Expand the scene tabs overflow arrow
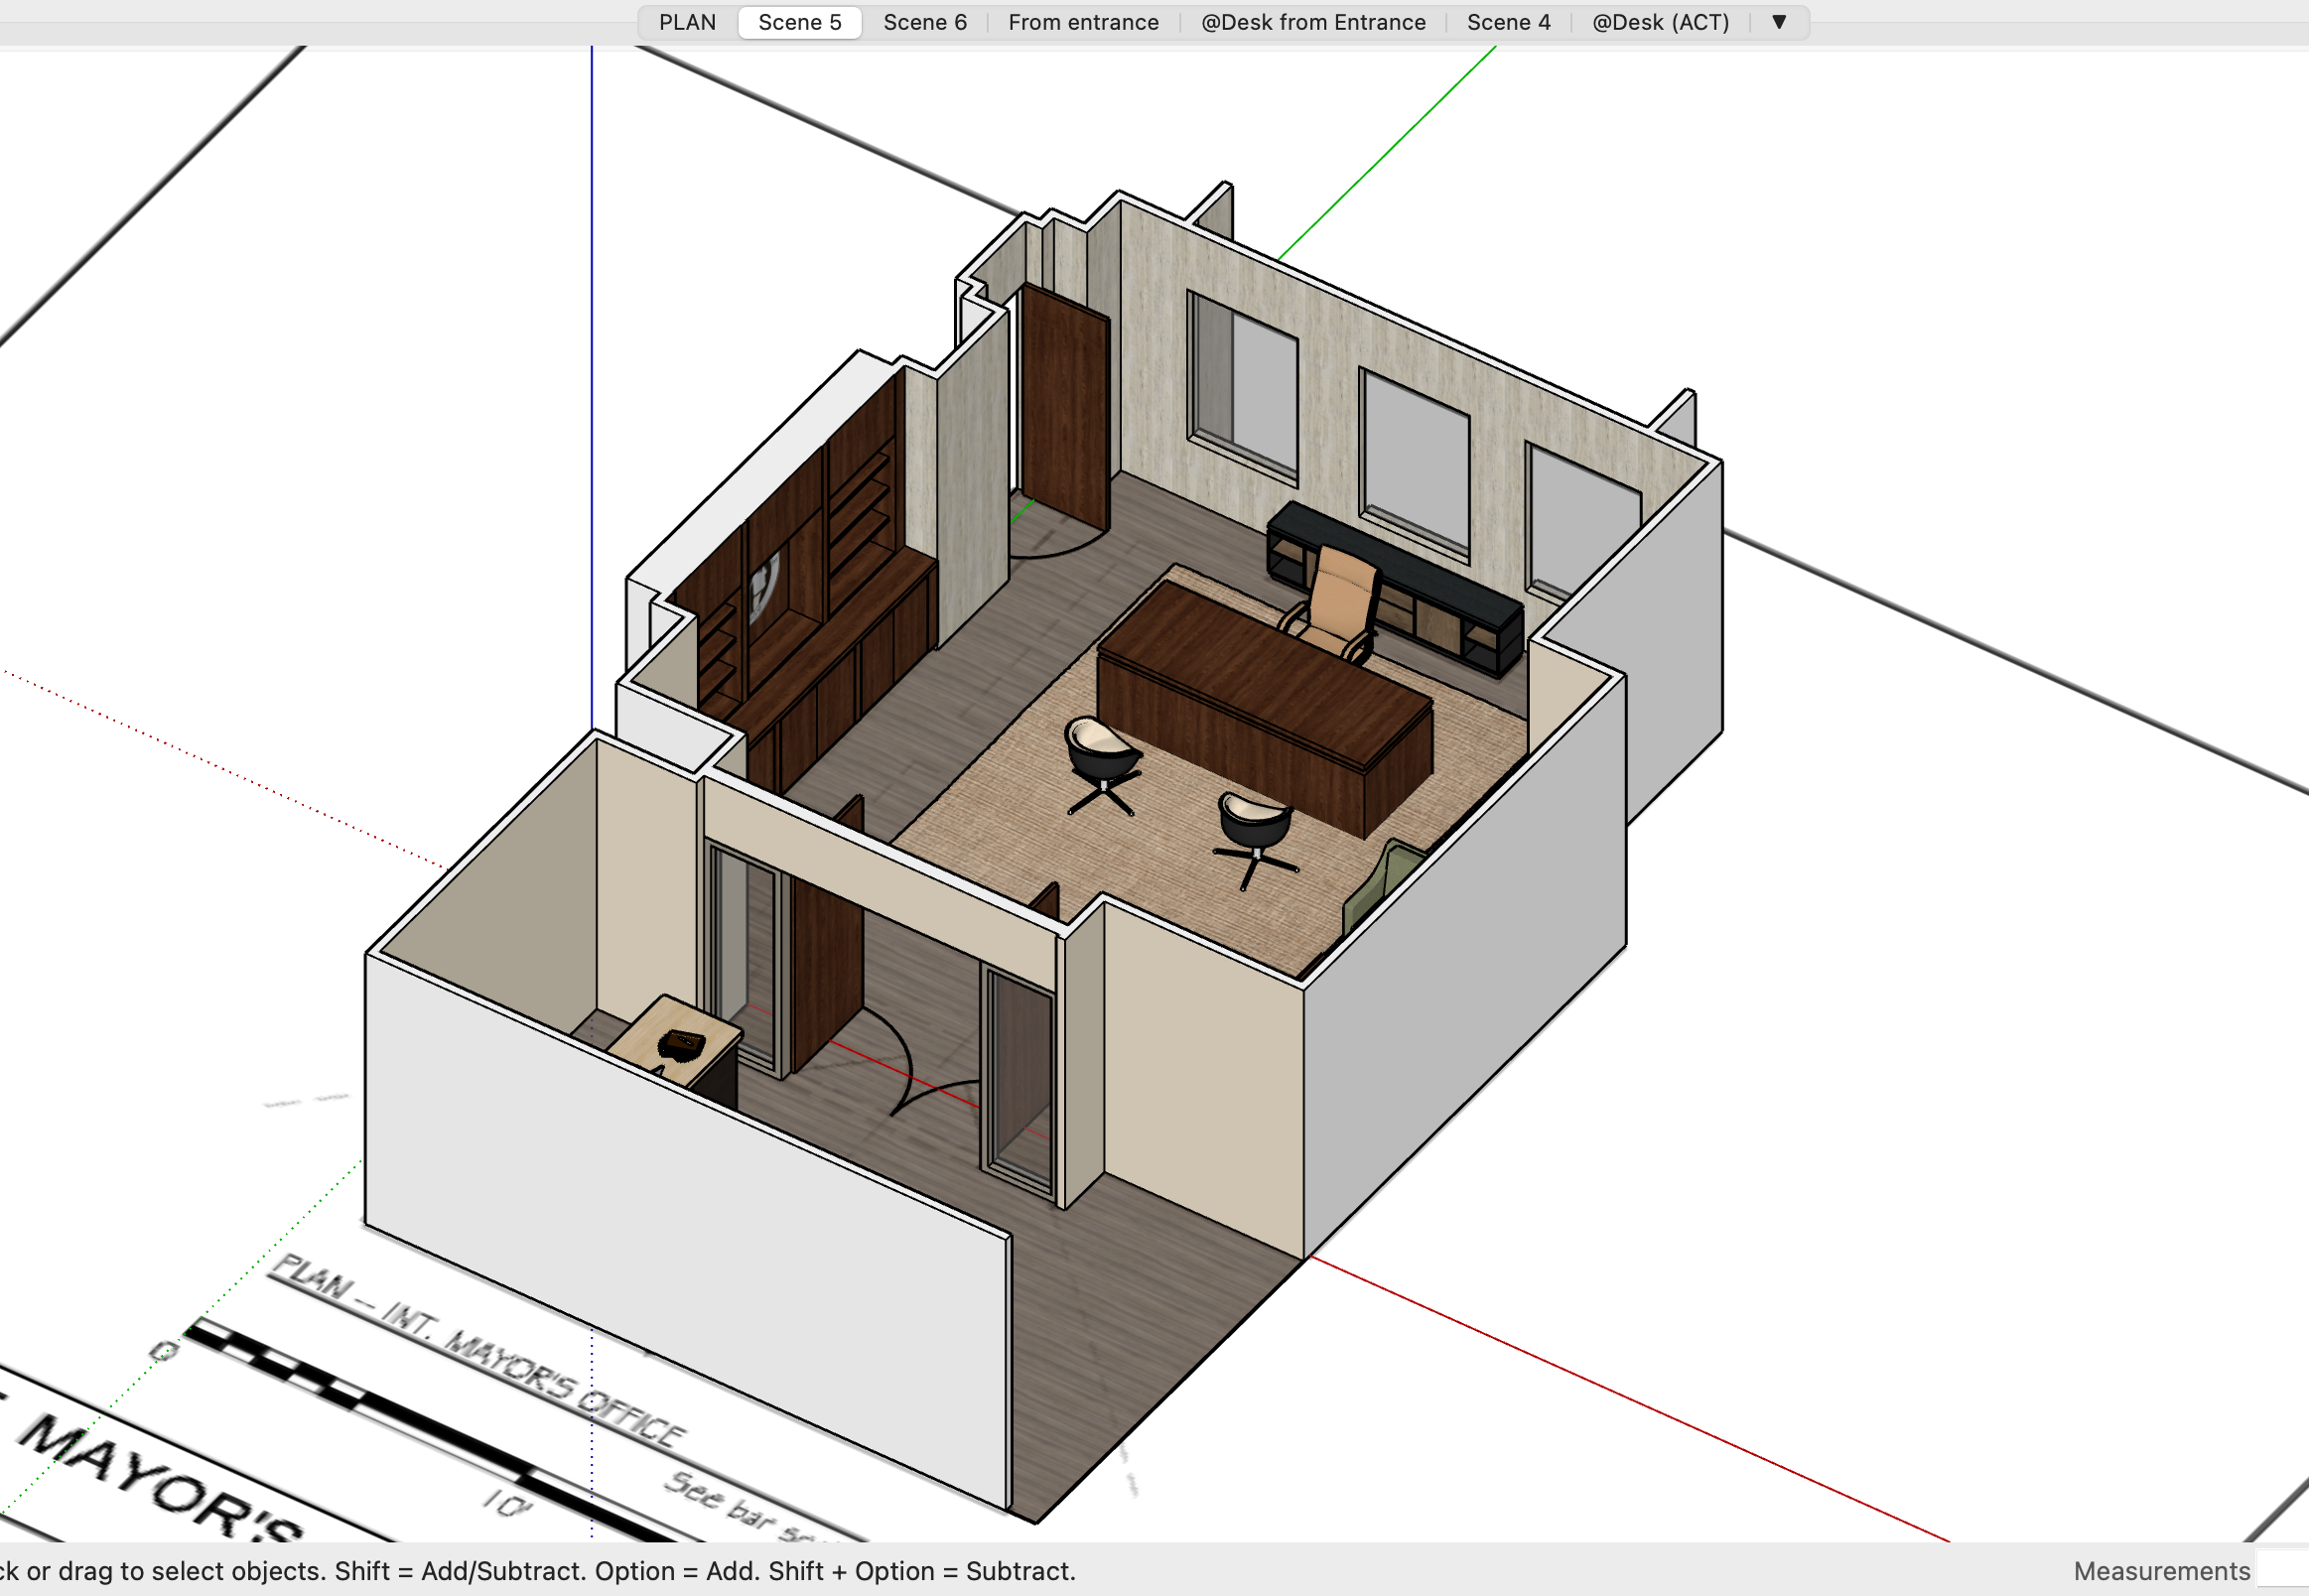This screenshot has width=2309, height=1596. coord(1779,22)
